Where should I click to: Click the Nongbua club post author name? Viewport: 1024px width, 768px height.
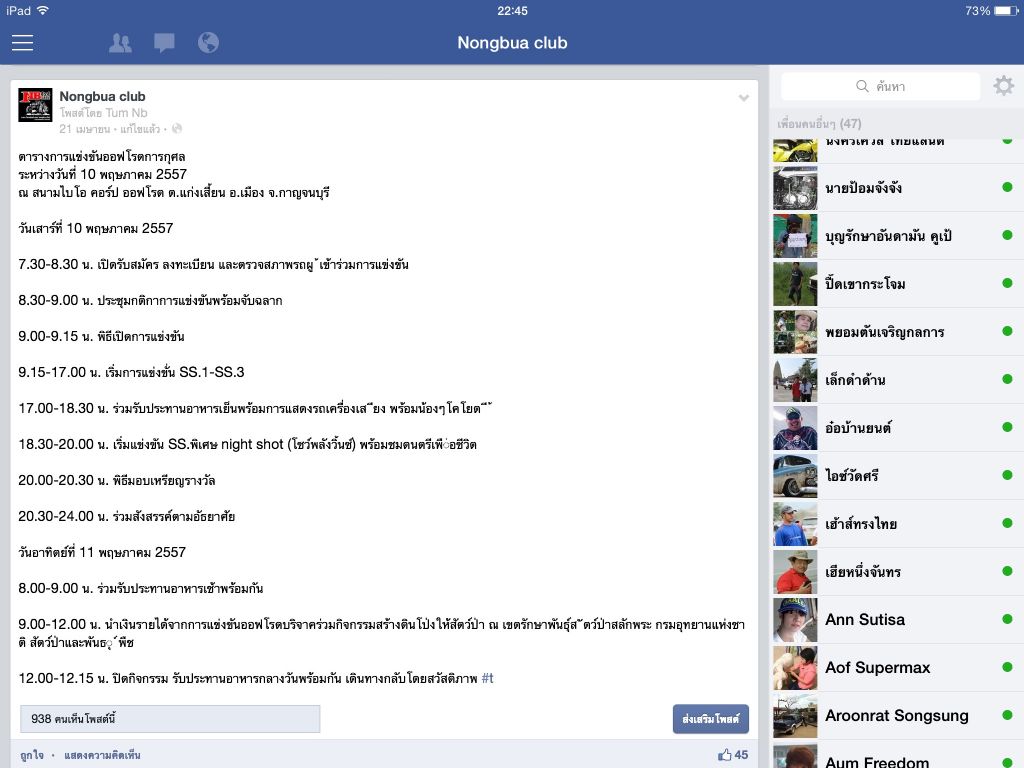coord(103,97)
